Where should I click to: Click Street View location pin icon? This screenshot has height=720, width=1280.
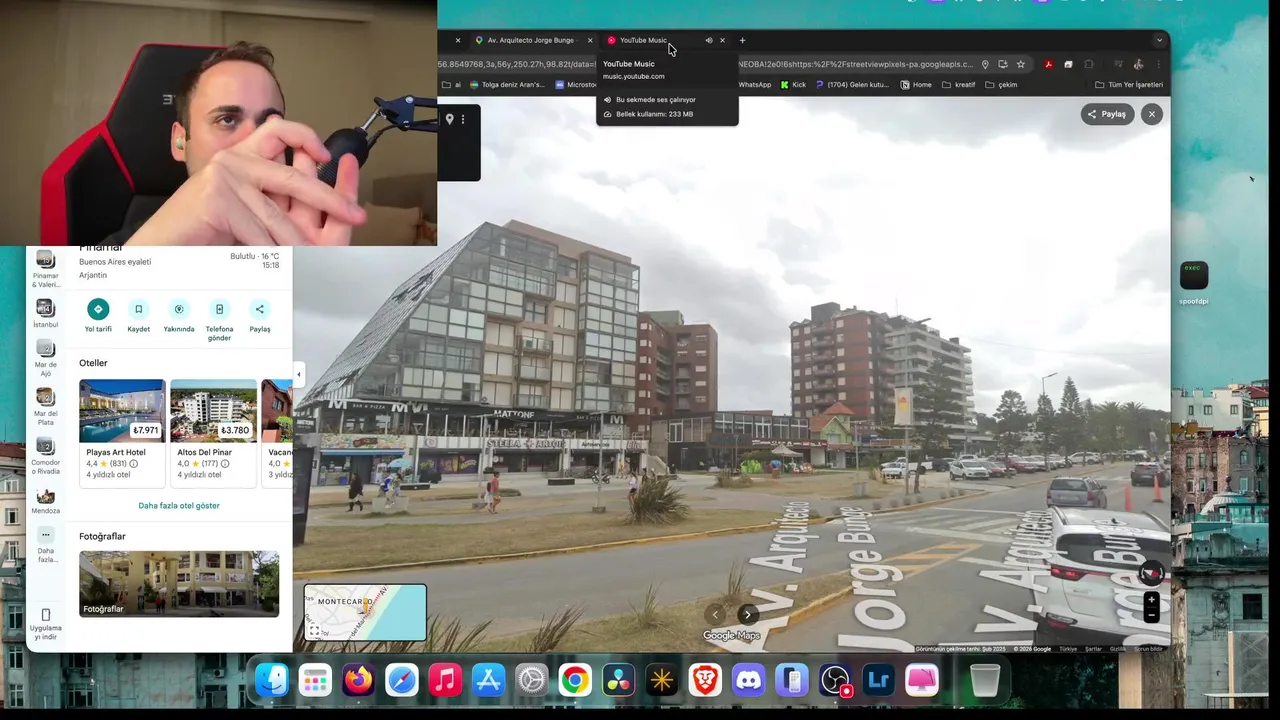coord(449,120)
